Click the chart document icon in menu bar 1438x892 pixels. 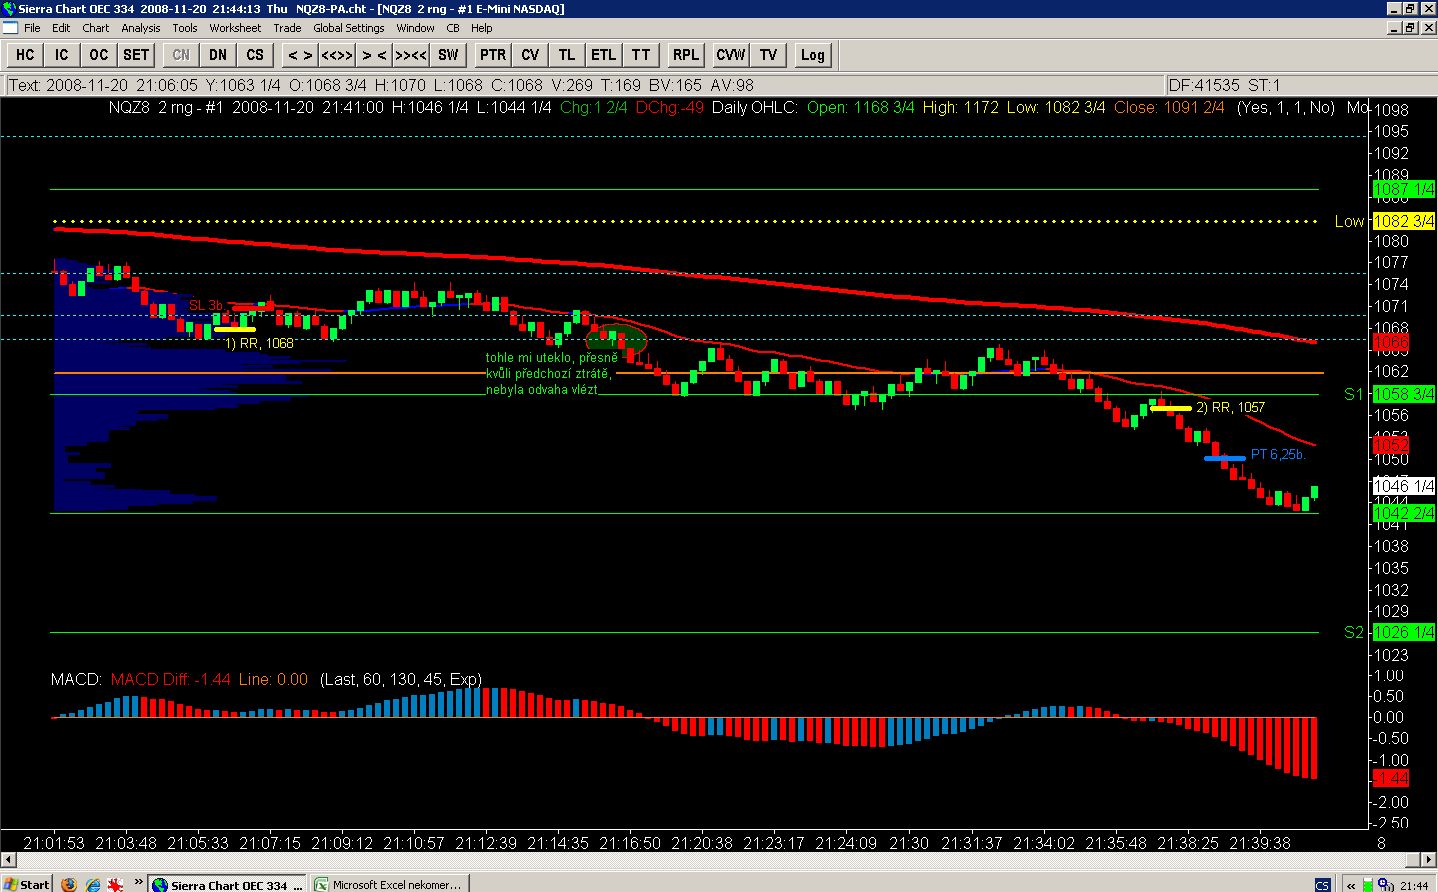(x=9, y=28)
